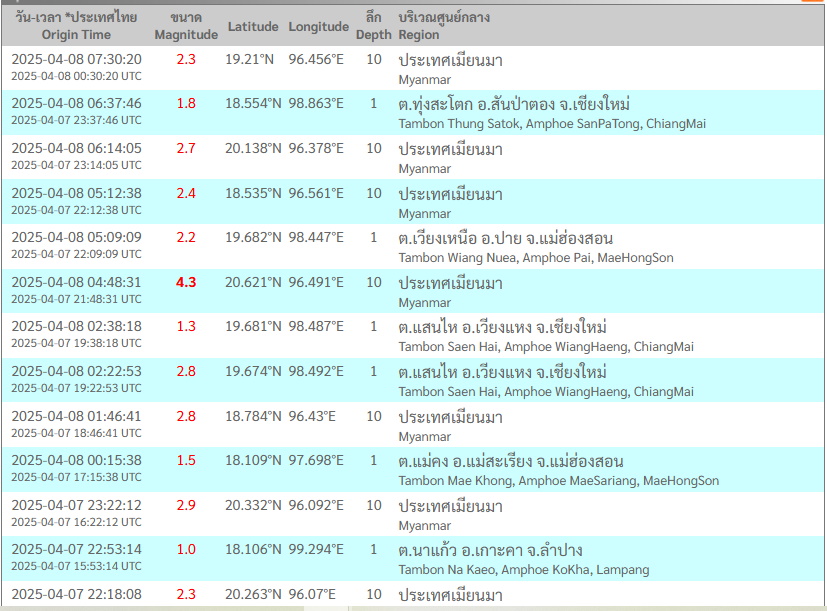Click latitude 19.682°N

[253, 237]
